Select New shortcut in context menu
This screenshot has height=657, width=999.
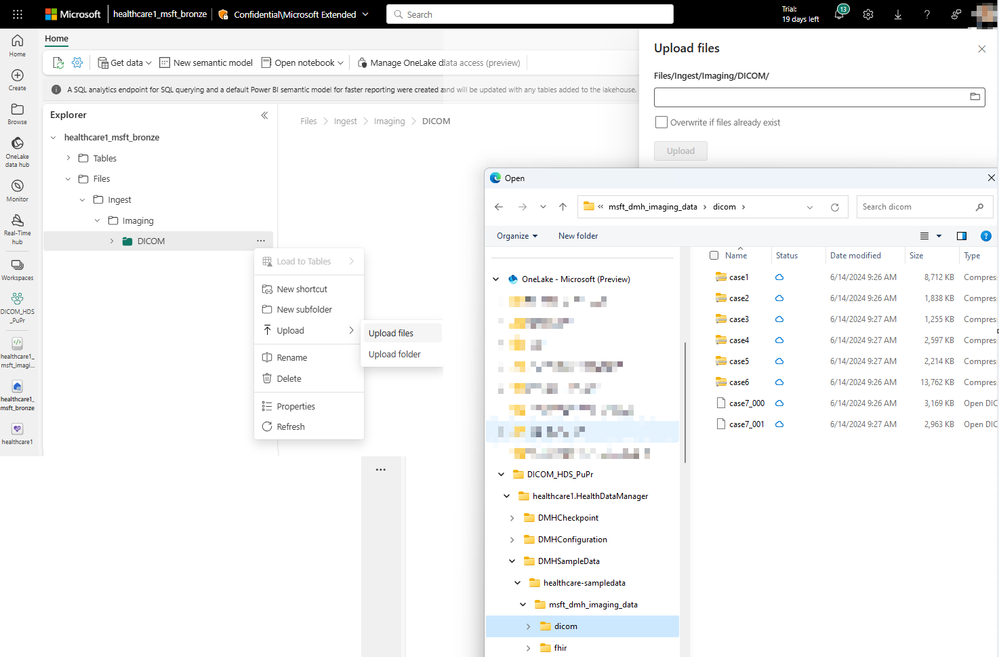[309, 289]
